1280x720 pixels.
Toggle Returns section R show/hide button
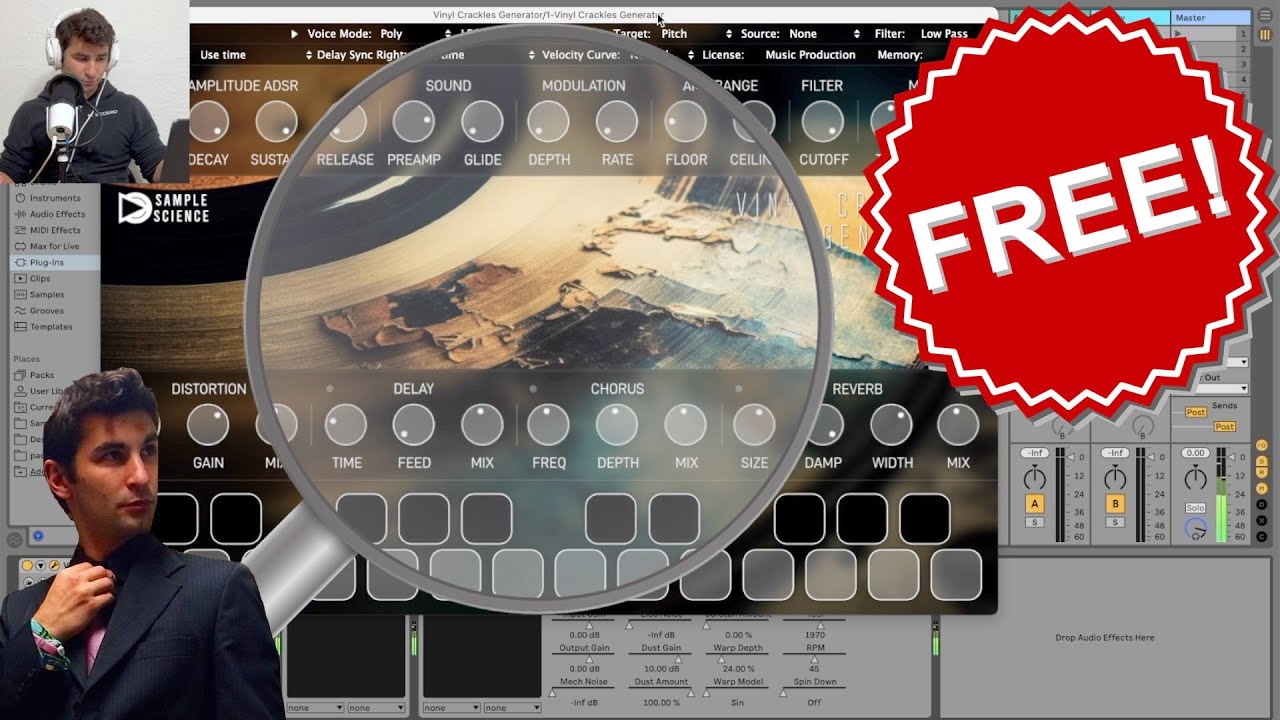(1262, 474)
